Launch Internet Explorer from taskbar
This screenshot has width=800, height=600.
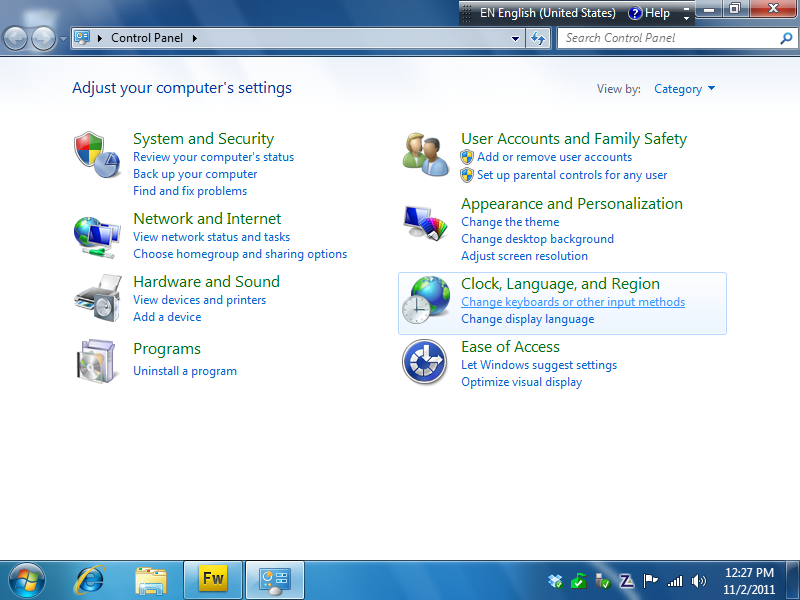(90, 580)
